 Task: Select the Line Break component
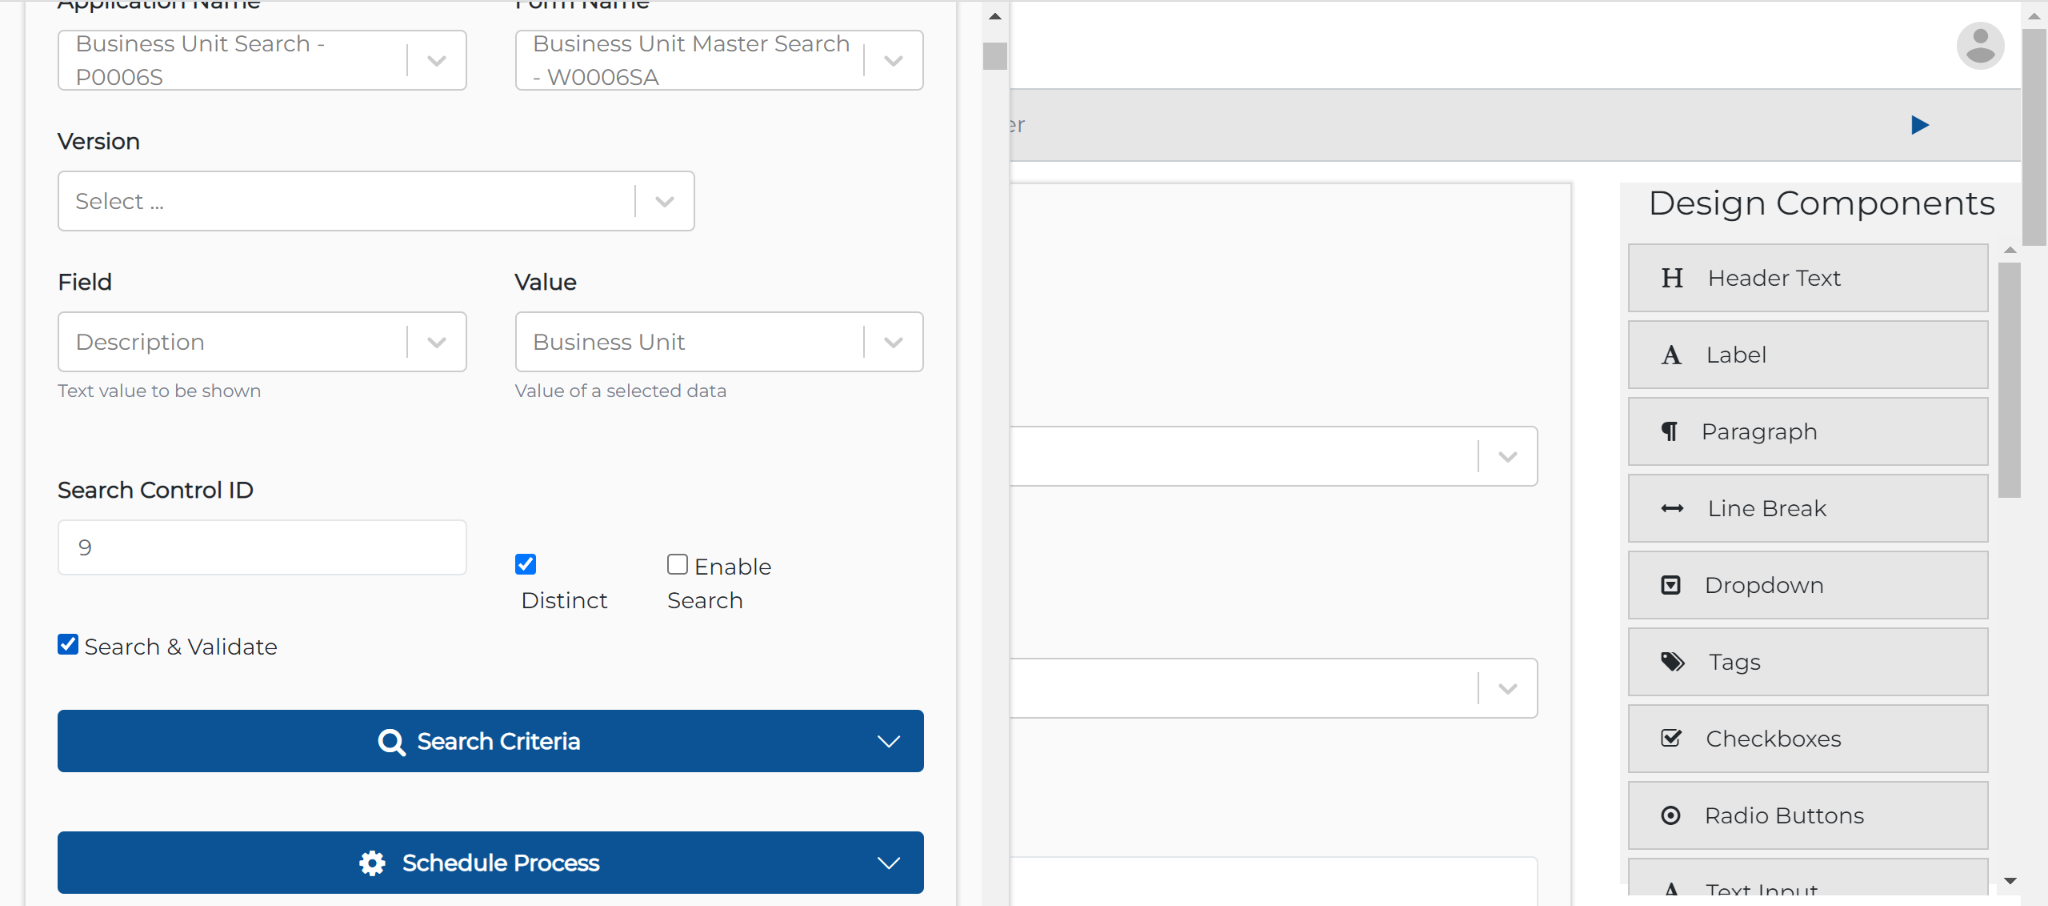(1807, 507)
